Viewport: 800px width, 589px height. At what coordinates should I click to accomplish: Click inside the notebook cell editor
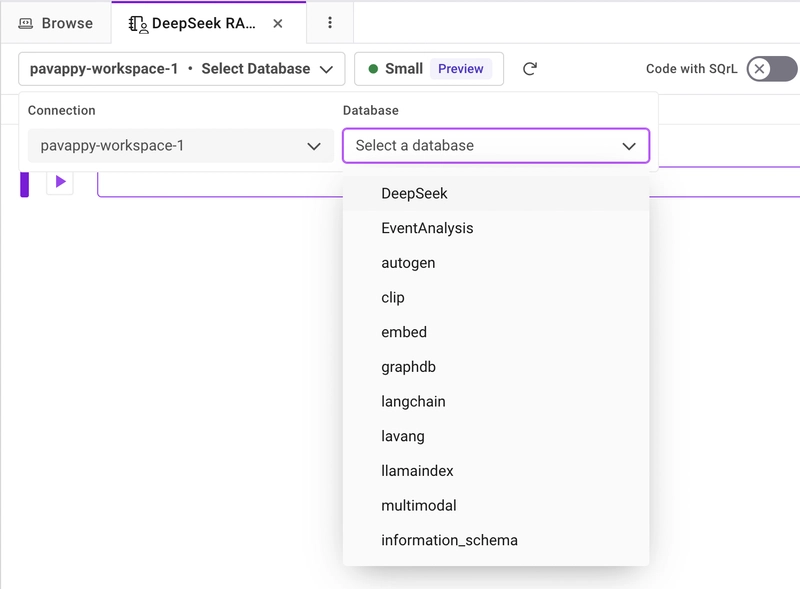[219, 184]
